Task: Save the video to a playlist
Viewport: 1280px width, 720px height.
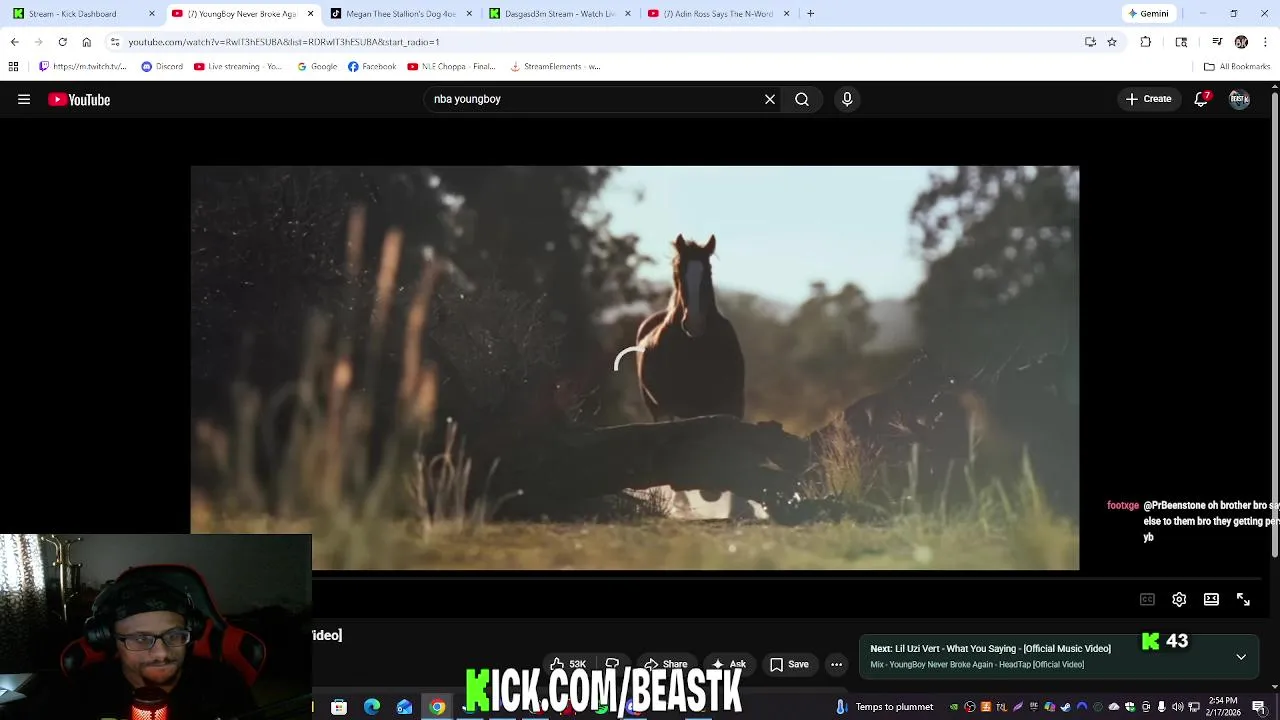Action: 789,664
